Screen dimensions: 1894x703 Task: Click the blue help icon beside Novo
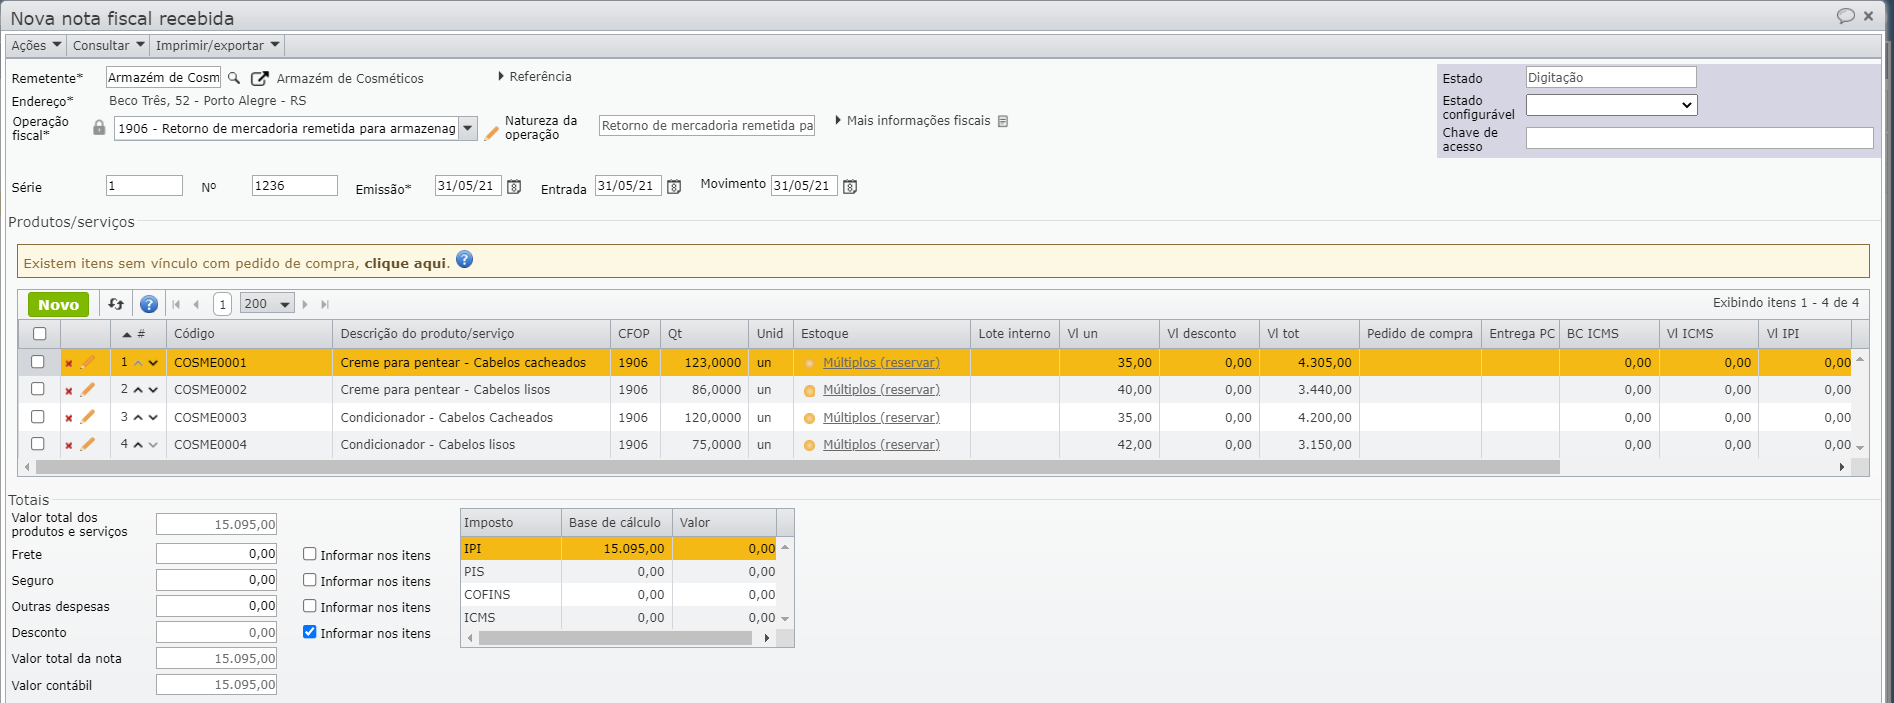pos(149,304)
